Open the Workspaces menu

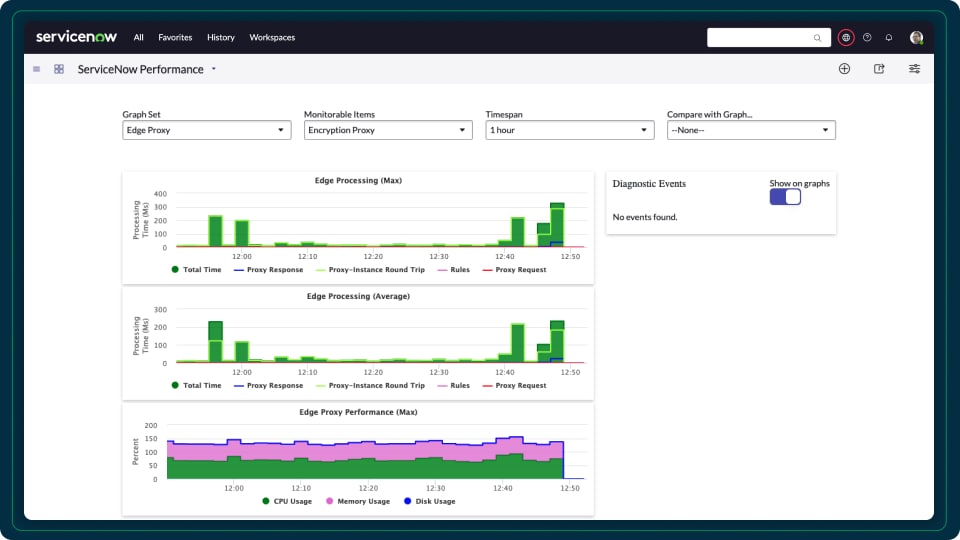tap(272, 38)
